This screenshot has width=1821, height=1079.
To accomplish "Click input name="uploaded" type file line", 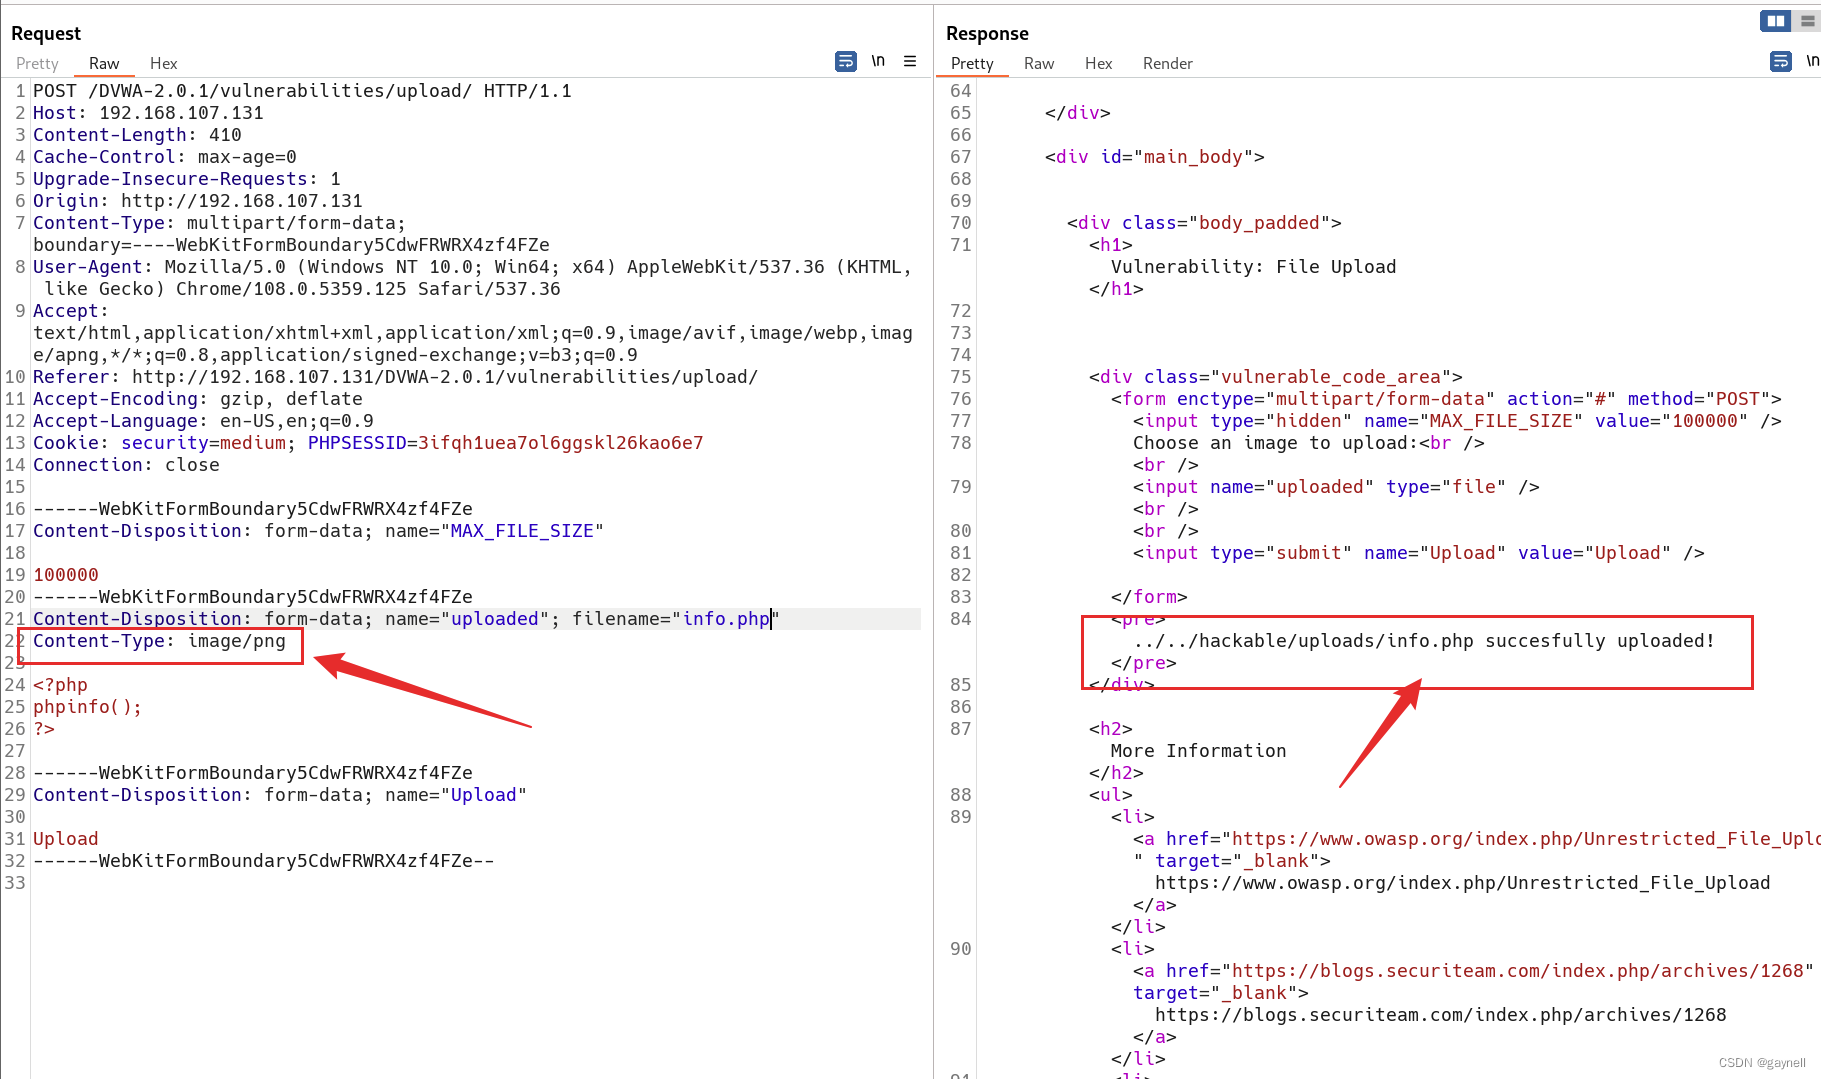I will click(x=1336, y=487).
